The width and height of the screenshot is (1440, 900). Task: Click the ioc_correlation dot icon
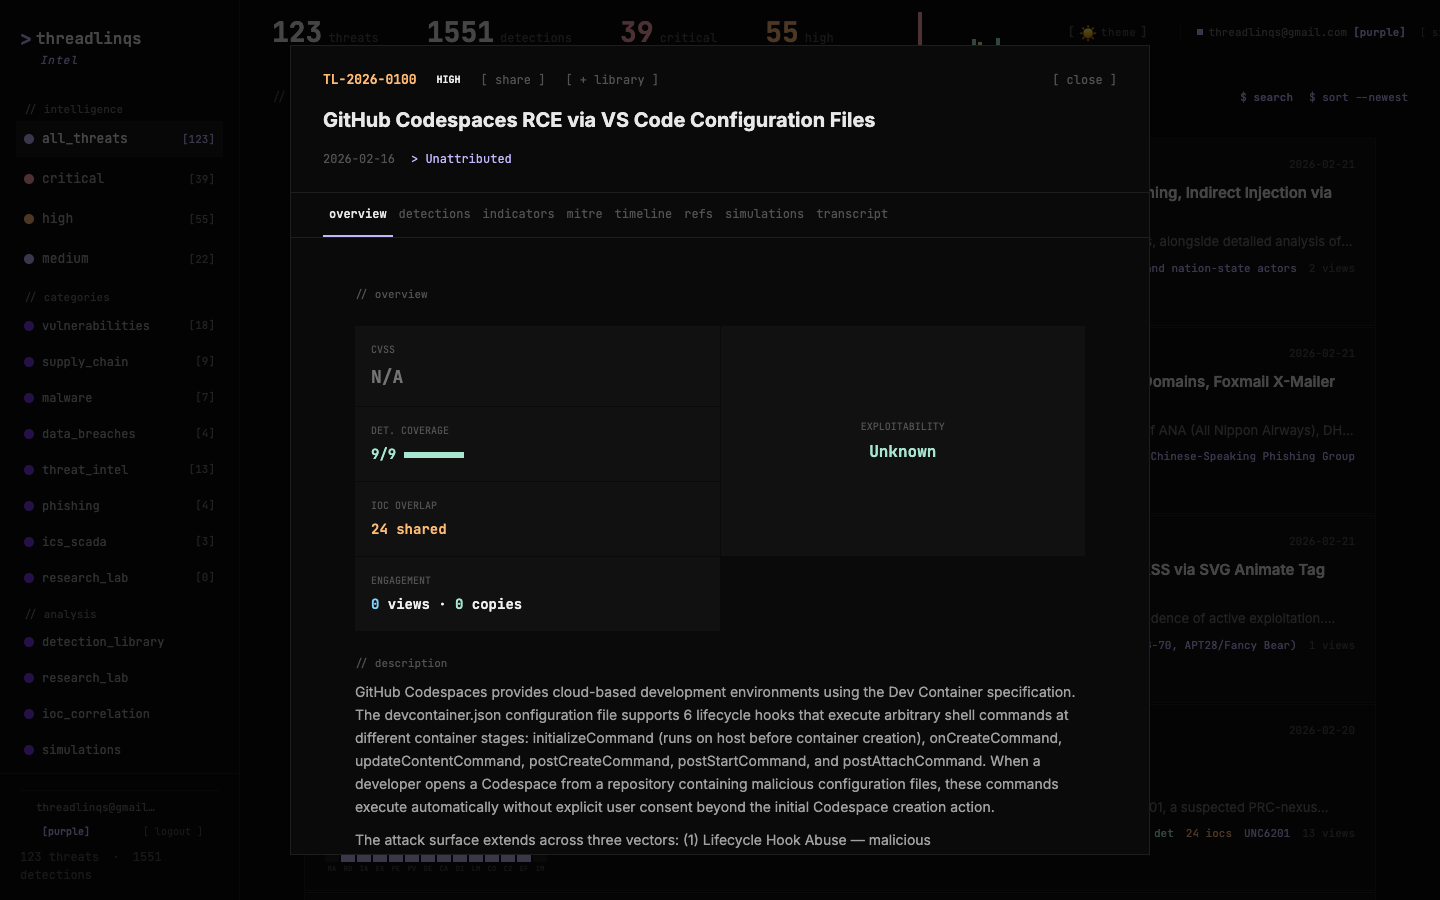[28, 714]
